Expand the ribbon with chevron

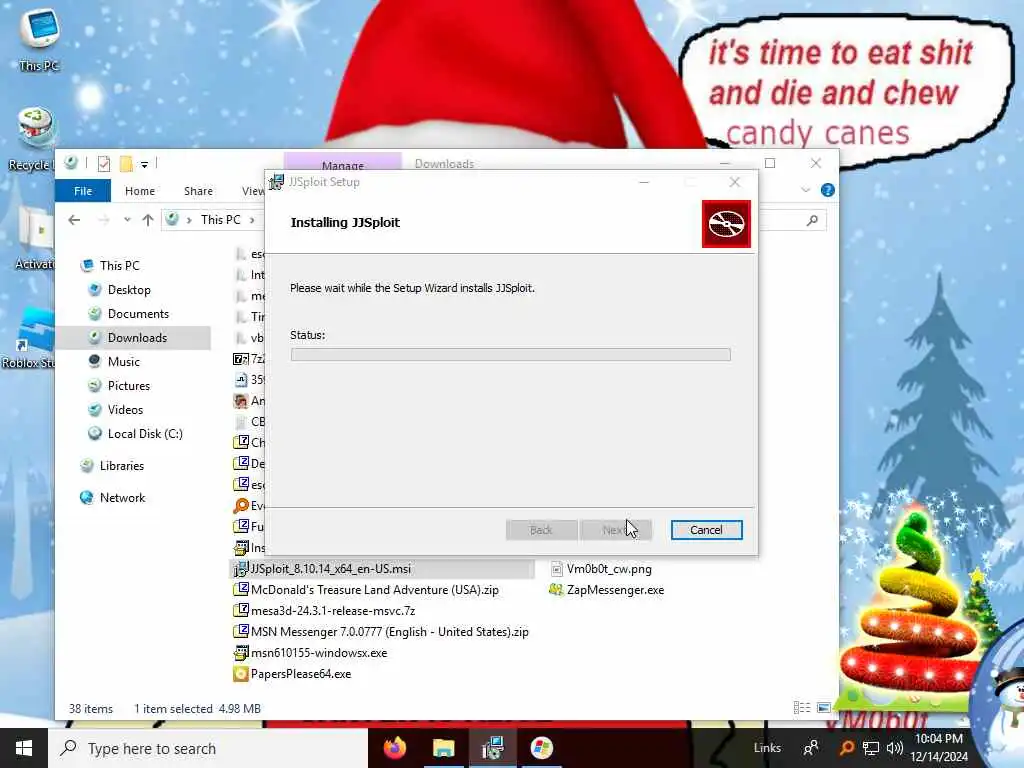tap(805, 190)
